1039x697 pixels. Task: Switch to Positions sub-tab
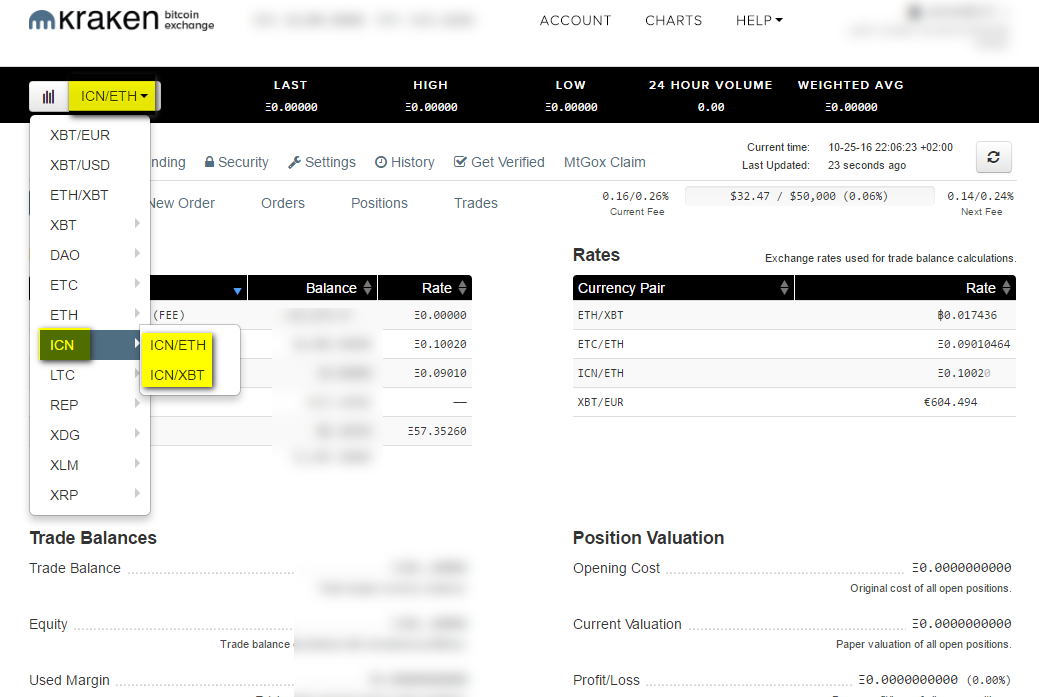(x=379, y=203)
